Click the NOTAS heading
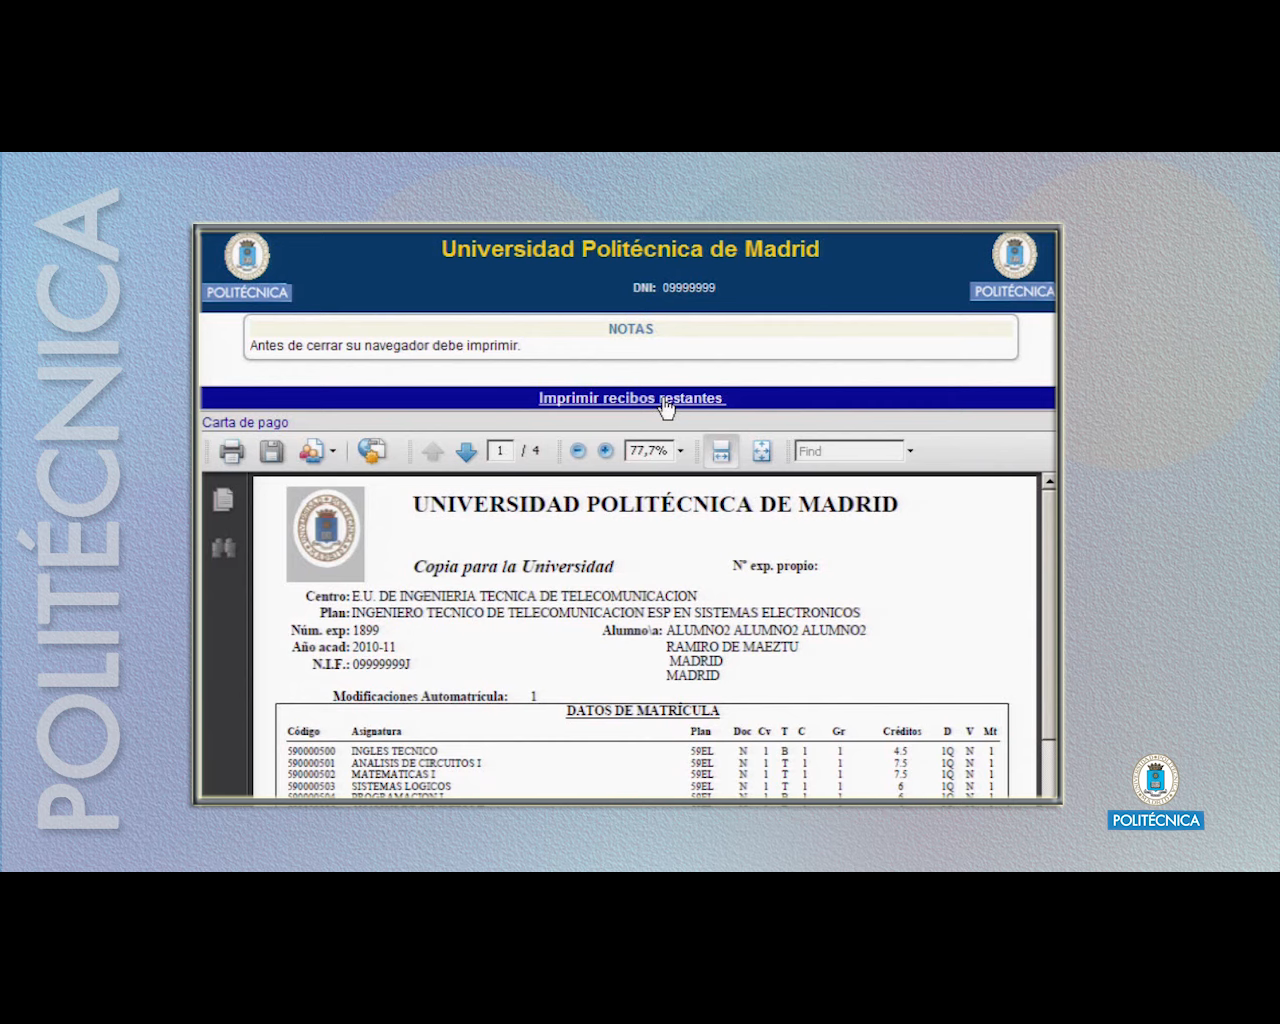The height and width of the screenshot is (1024, 1280). [x=631, y=329]
